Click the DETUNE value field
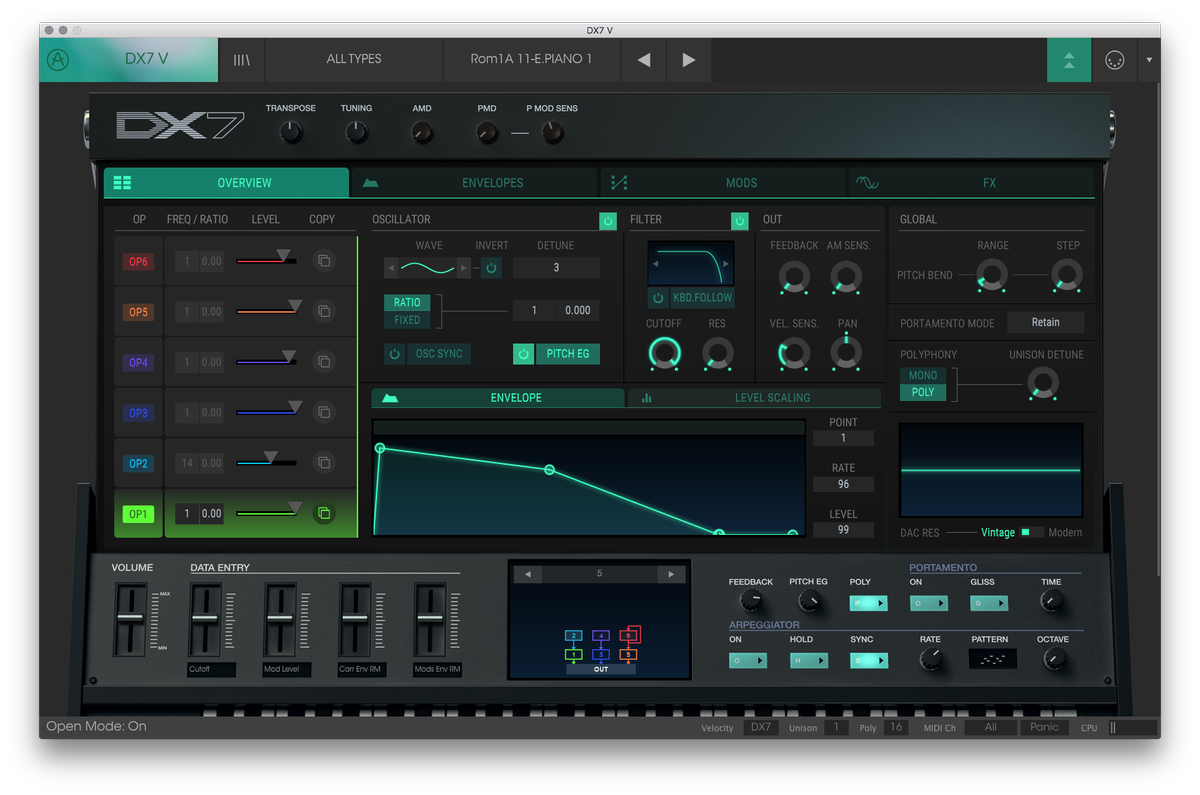 point(556,267)
